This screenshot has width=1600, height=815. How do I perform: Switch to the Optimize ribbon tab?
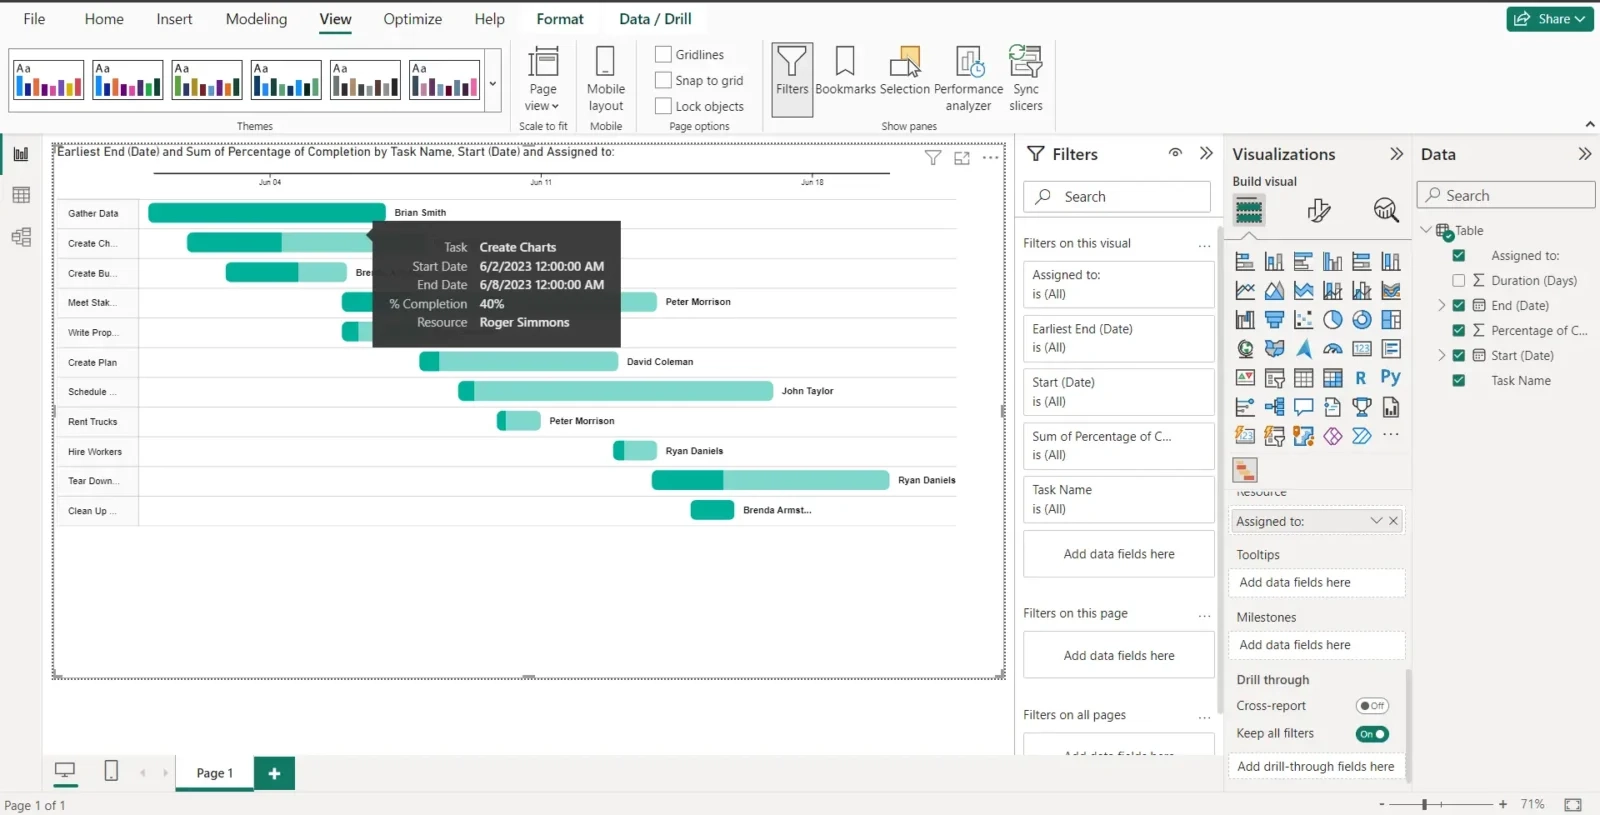tap(412, 19)
